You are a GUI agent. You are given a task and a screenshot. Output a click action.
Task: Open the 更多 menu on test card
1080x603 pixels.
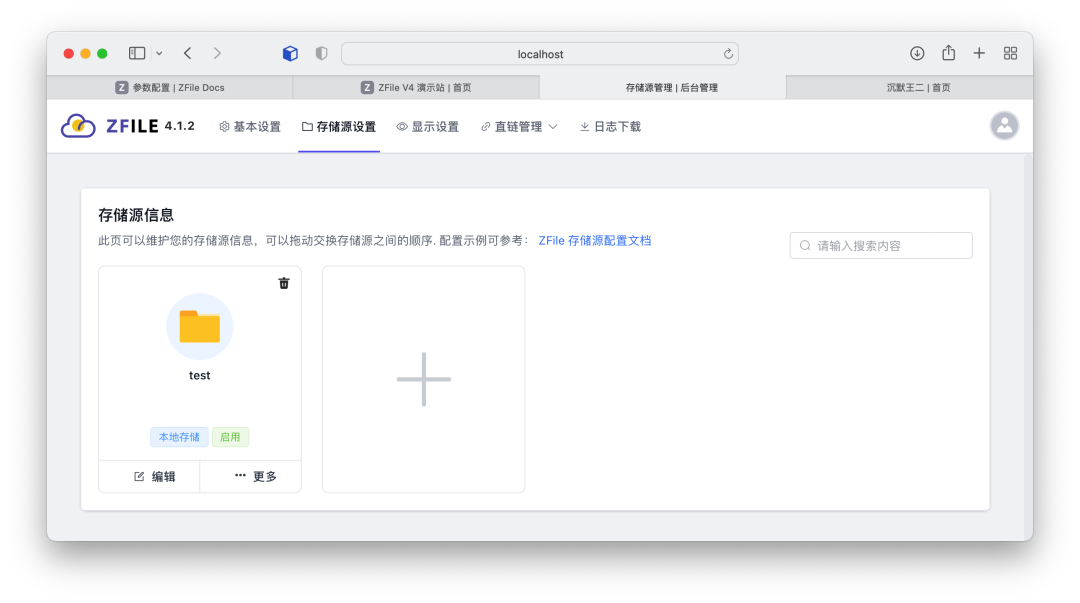(251, 476)
